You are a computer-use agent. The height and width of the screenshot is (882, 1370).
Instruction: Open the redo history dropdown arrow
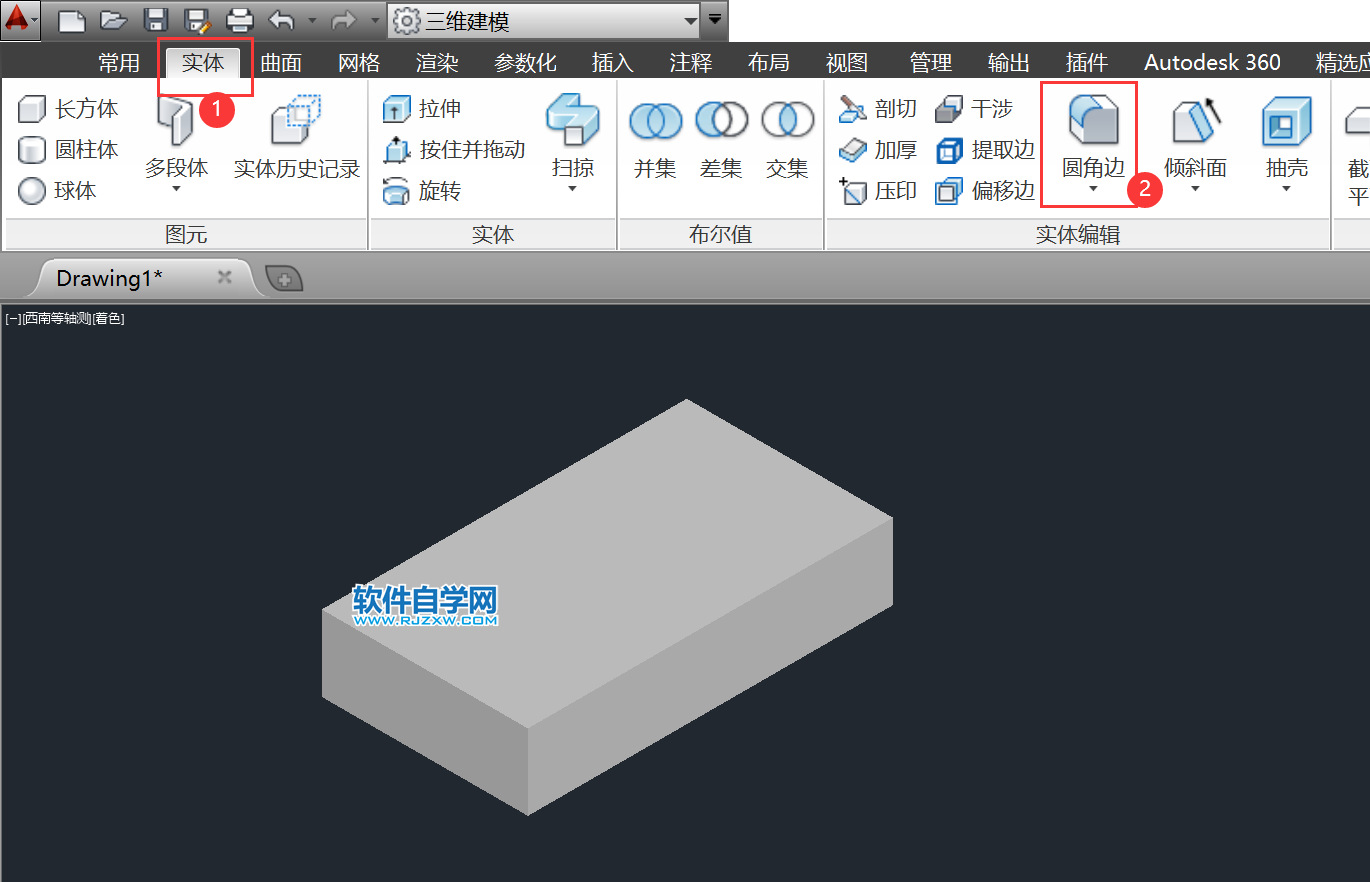(x=375, y=19)
